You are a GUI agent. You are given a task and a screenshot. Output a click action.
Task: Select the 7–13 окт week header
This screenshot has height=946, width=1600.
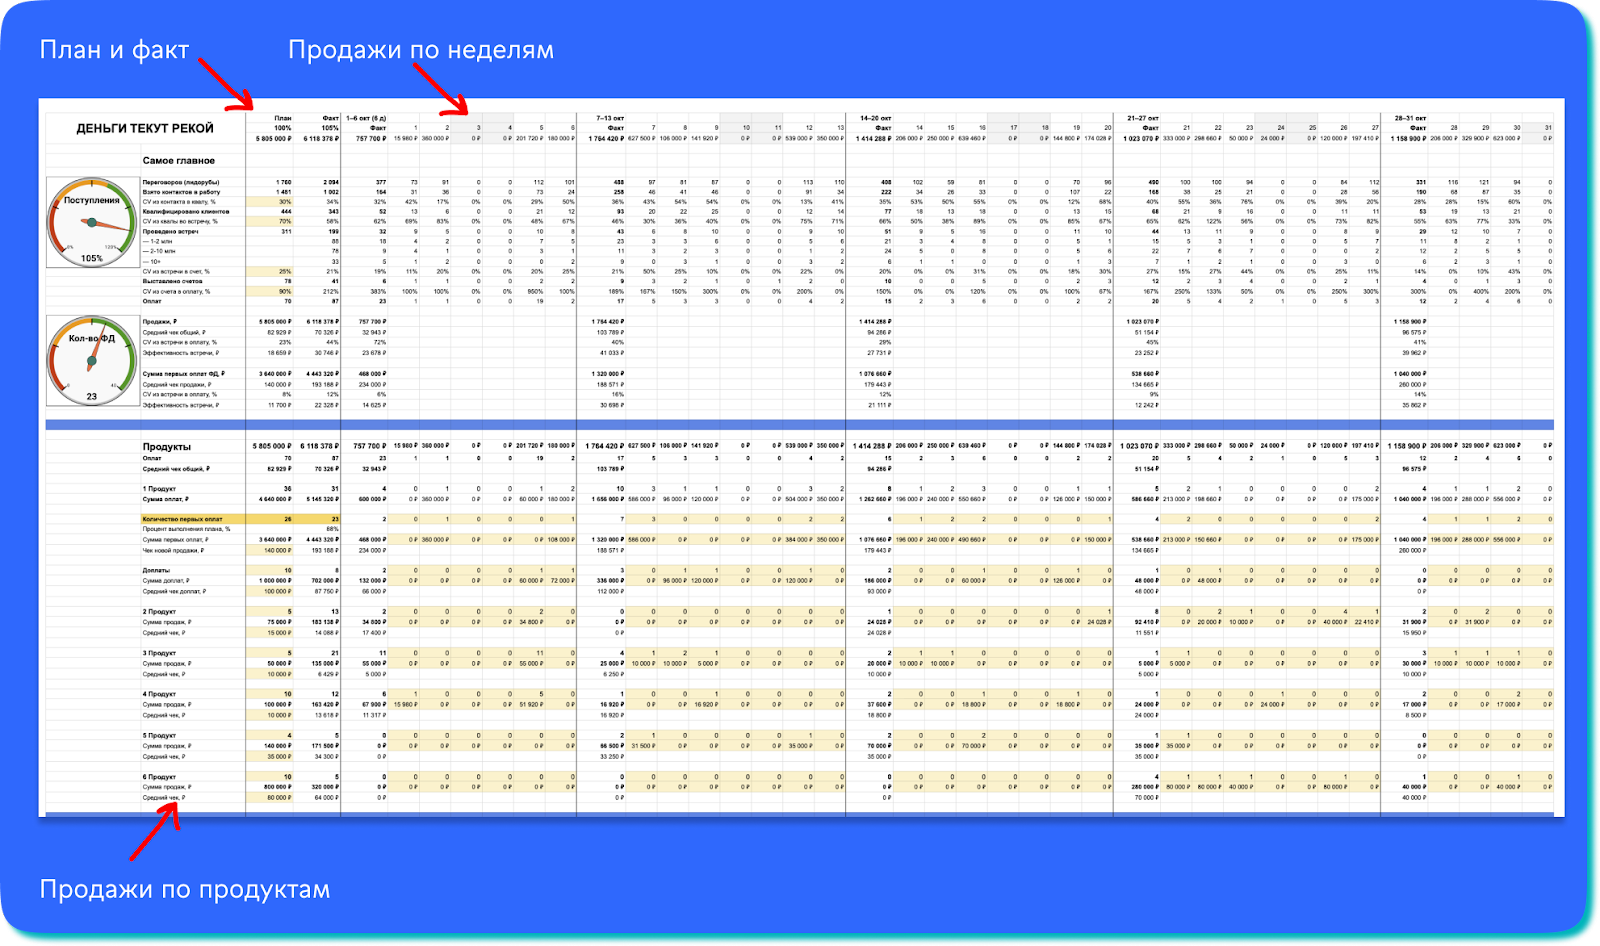point(610,118)
